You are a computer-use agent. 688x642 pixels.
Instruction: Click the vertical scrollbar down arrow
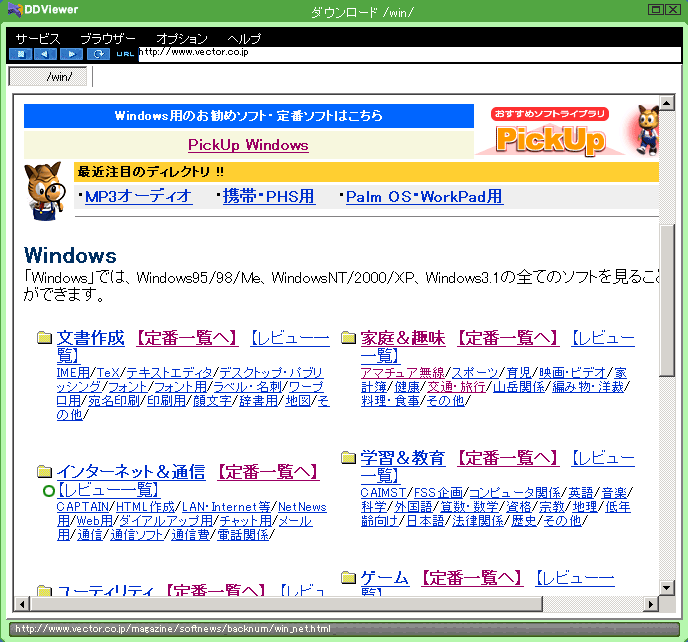(667, 588)
